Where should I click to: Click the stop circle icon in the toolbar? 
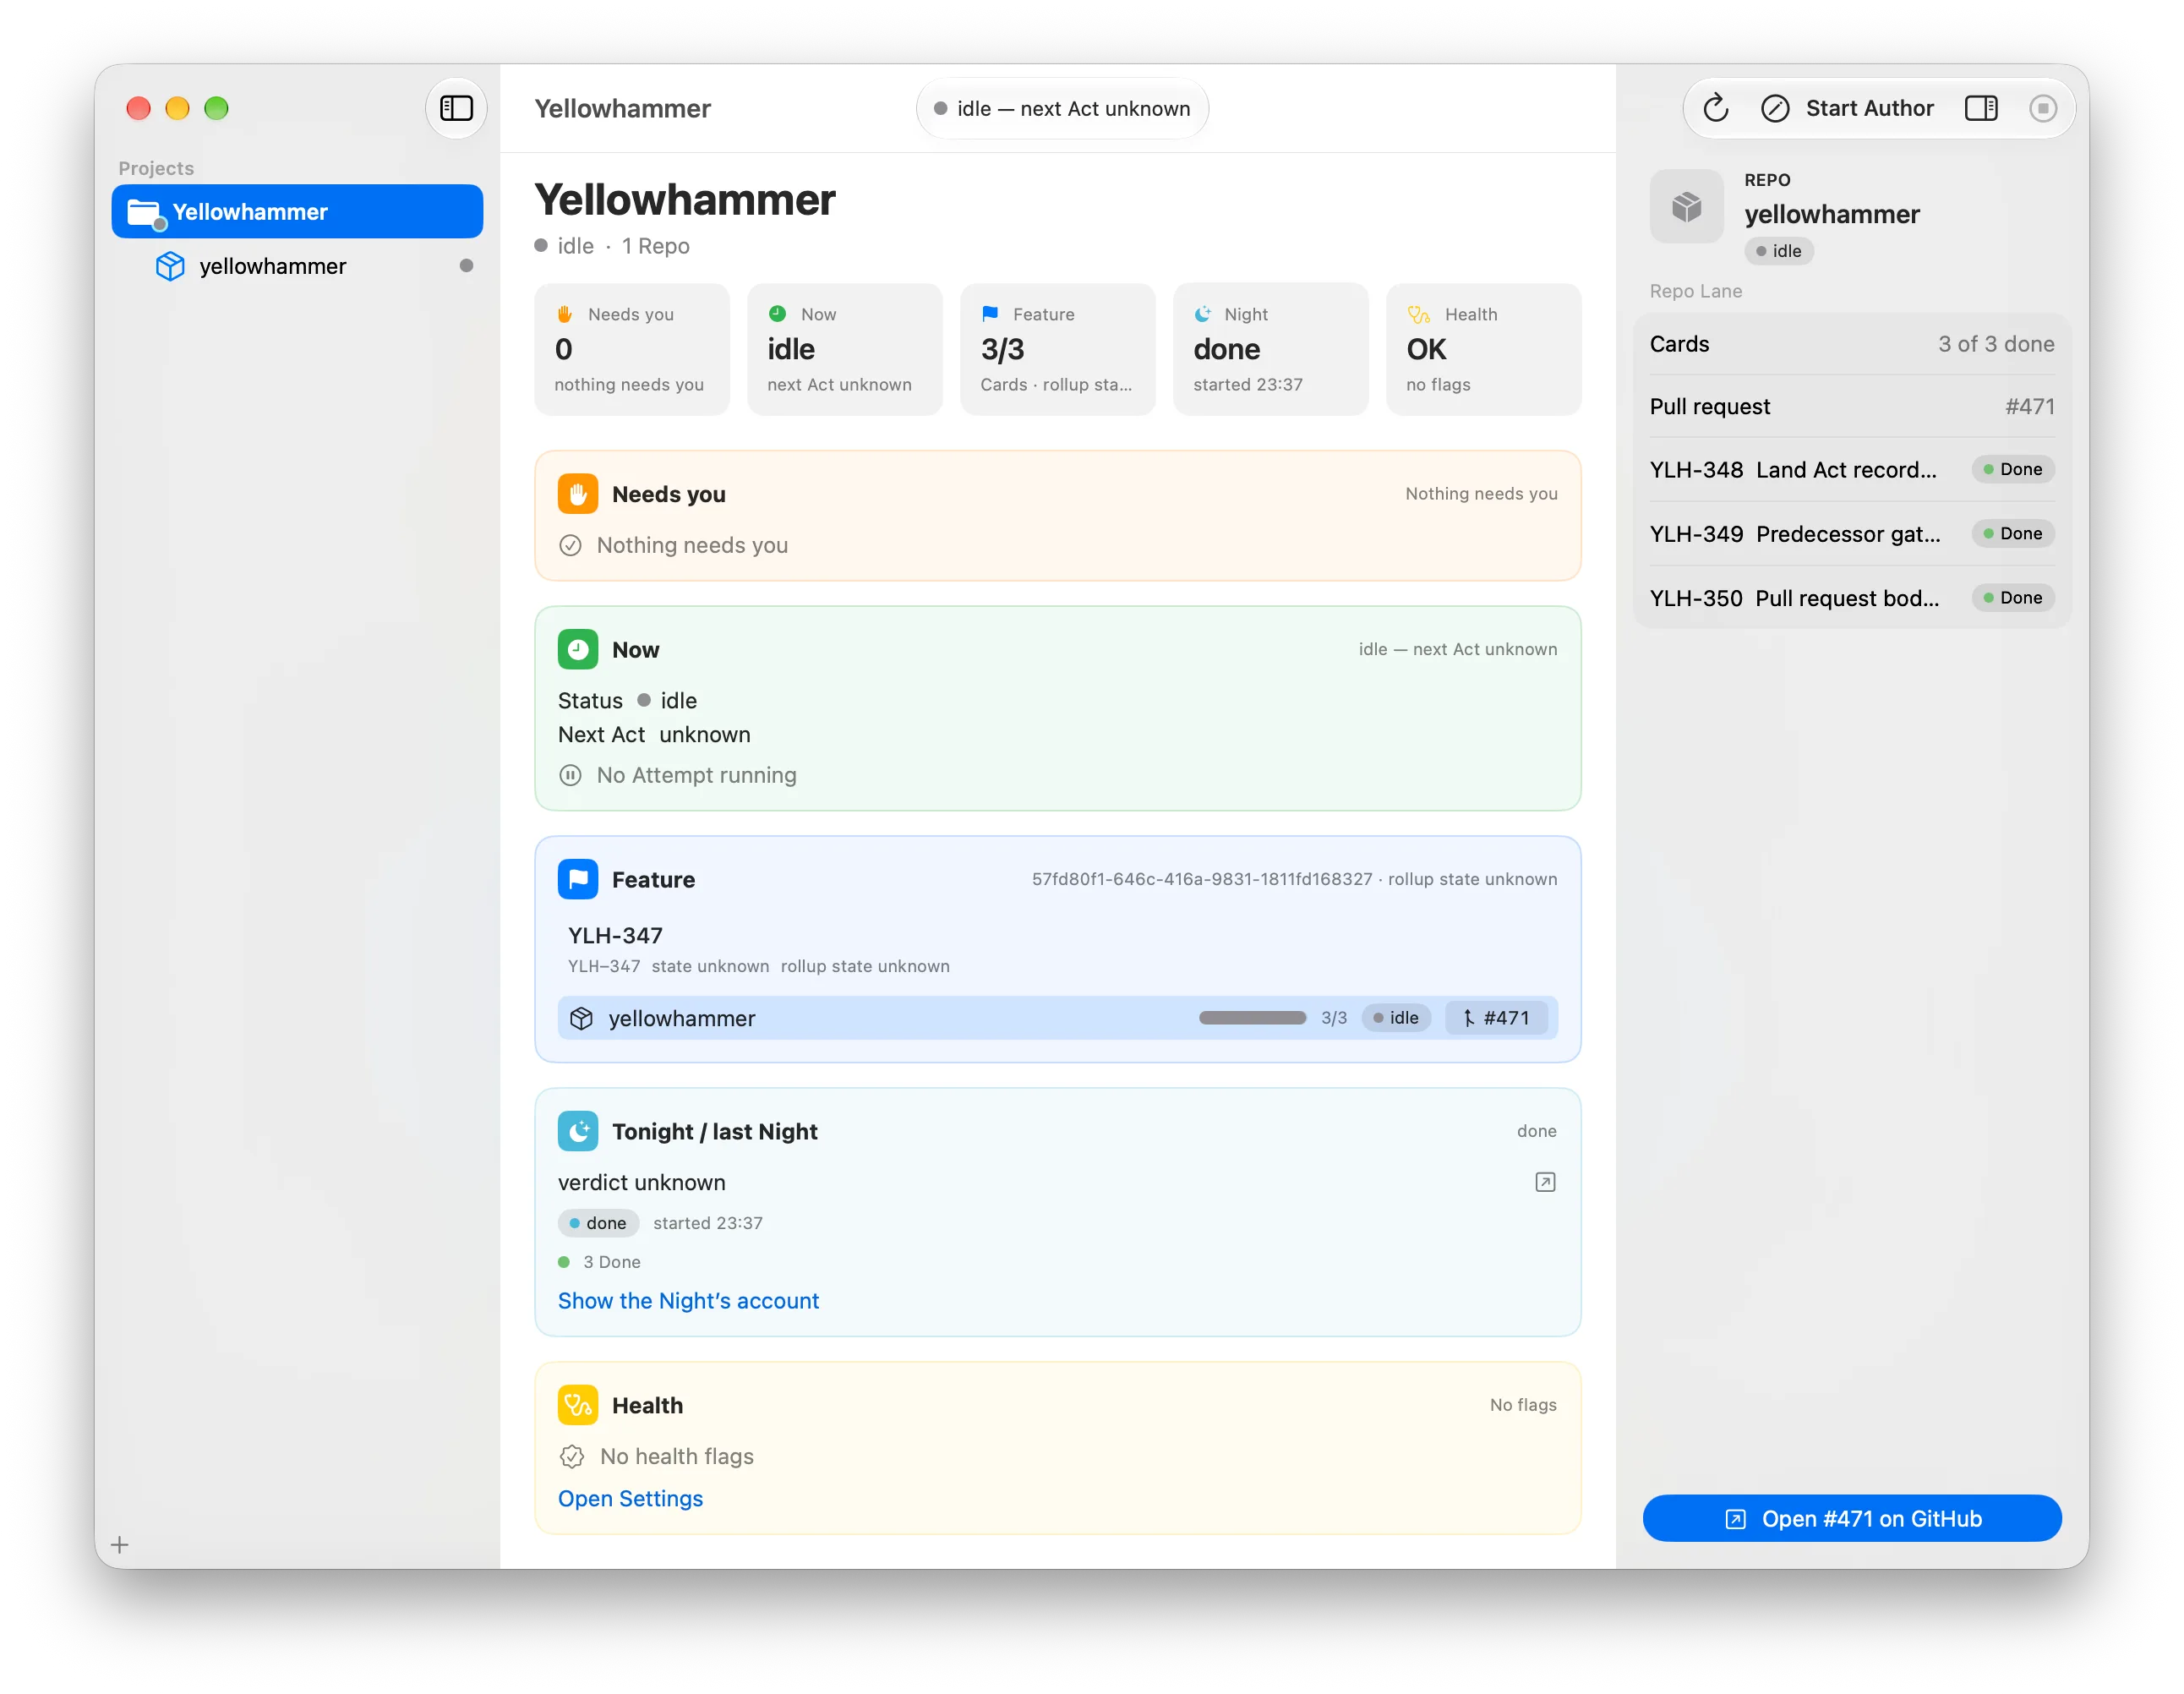click(x=2043, y=108)
